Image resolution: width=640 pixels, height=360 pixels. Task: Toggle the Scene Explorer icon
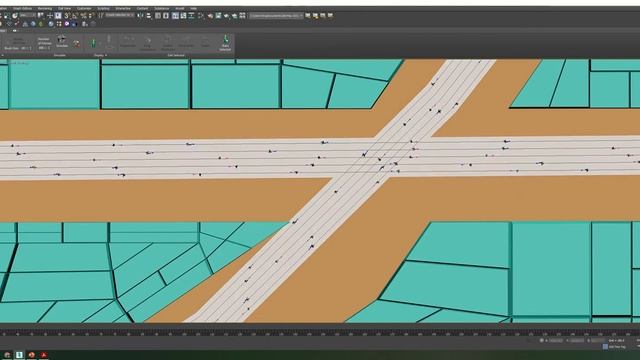pos(158,16)
